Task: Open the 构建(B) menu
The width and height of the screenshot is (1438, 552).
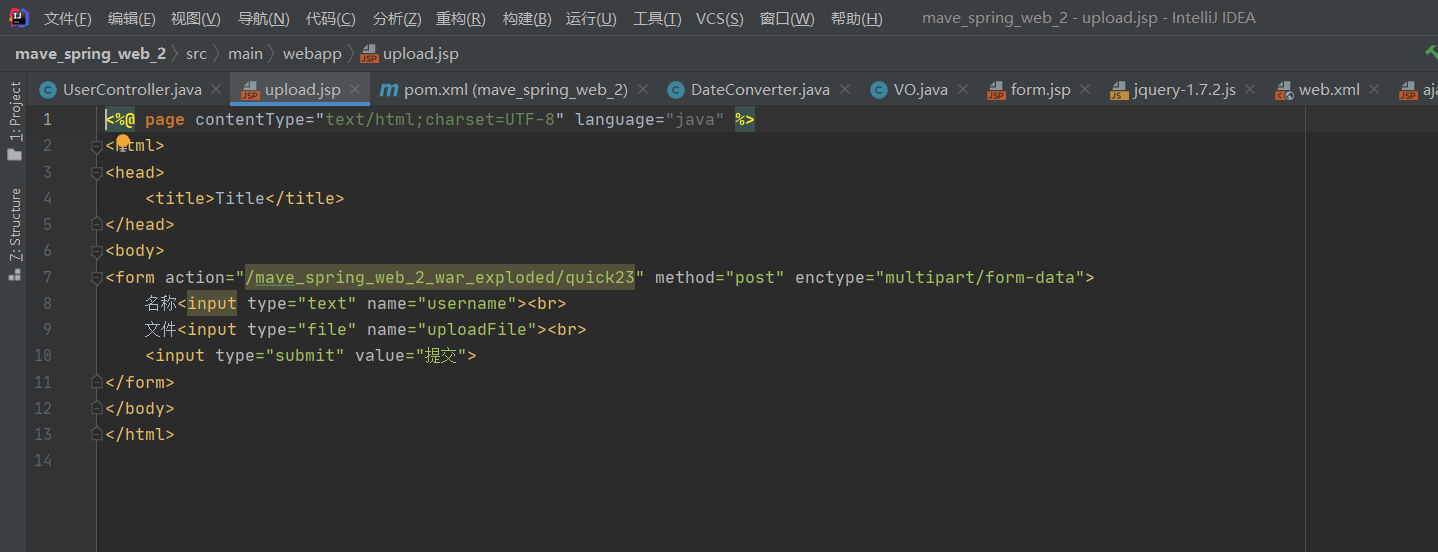Action: (527, 19)
